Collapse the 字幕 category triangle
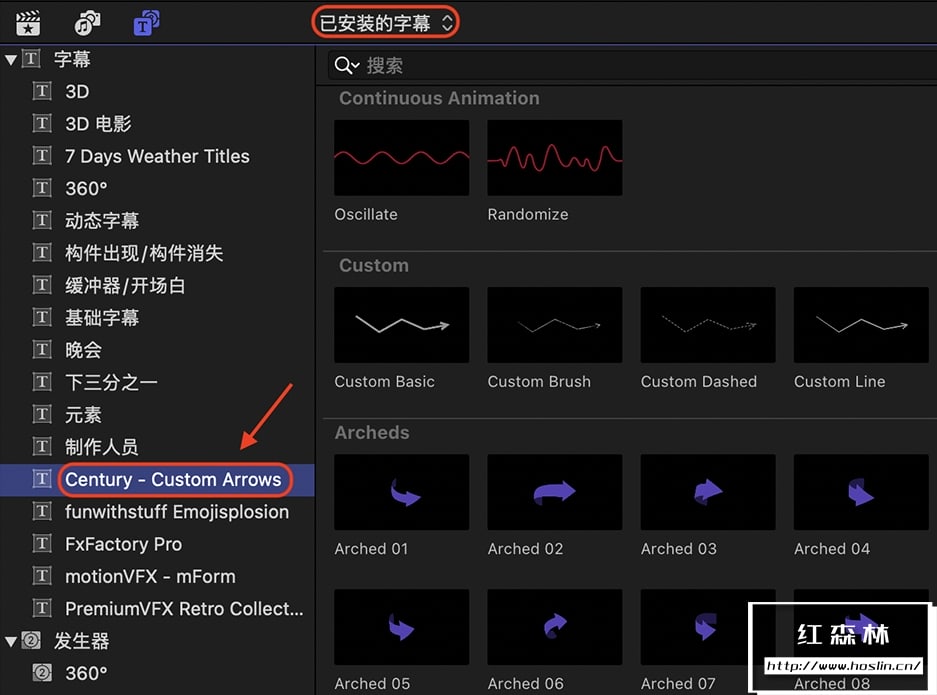 11,59
